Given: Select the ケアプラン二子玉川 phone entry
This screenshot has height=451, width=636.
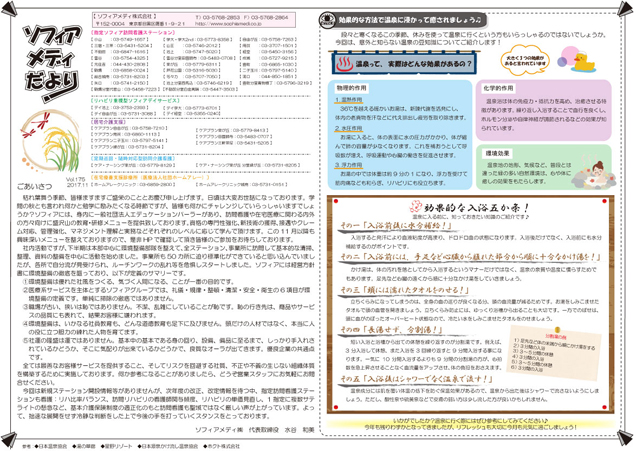Looking at the screenshot, I should (x=129, y=140).
